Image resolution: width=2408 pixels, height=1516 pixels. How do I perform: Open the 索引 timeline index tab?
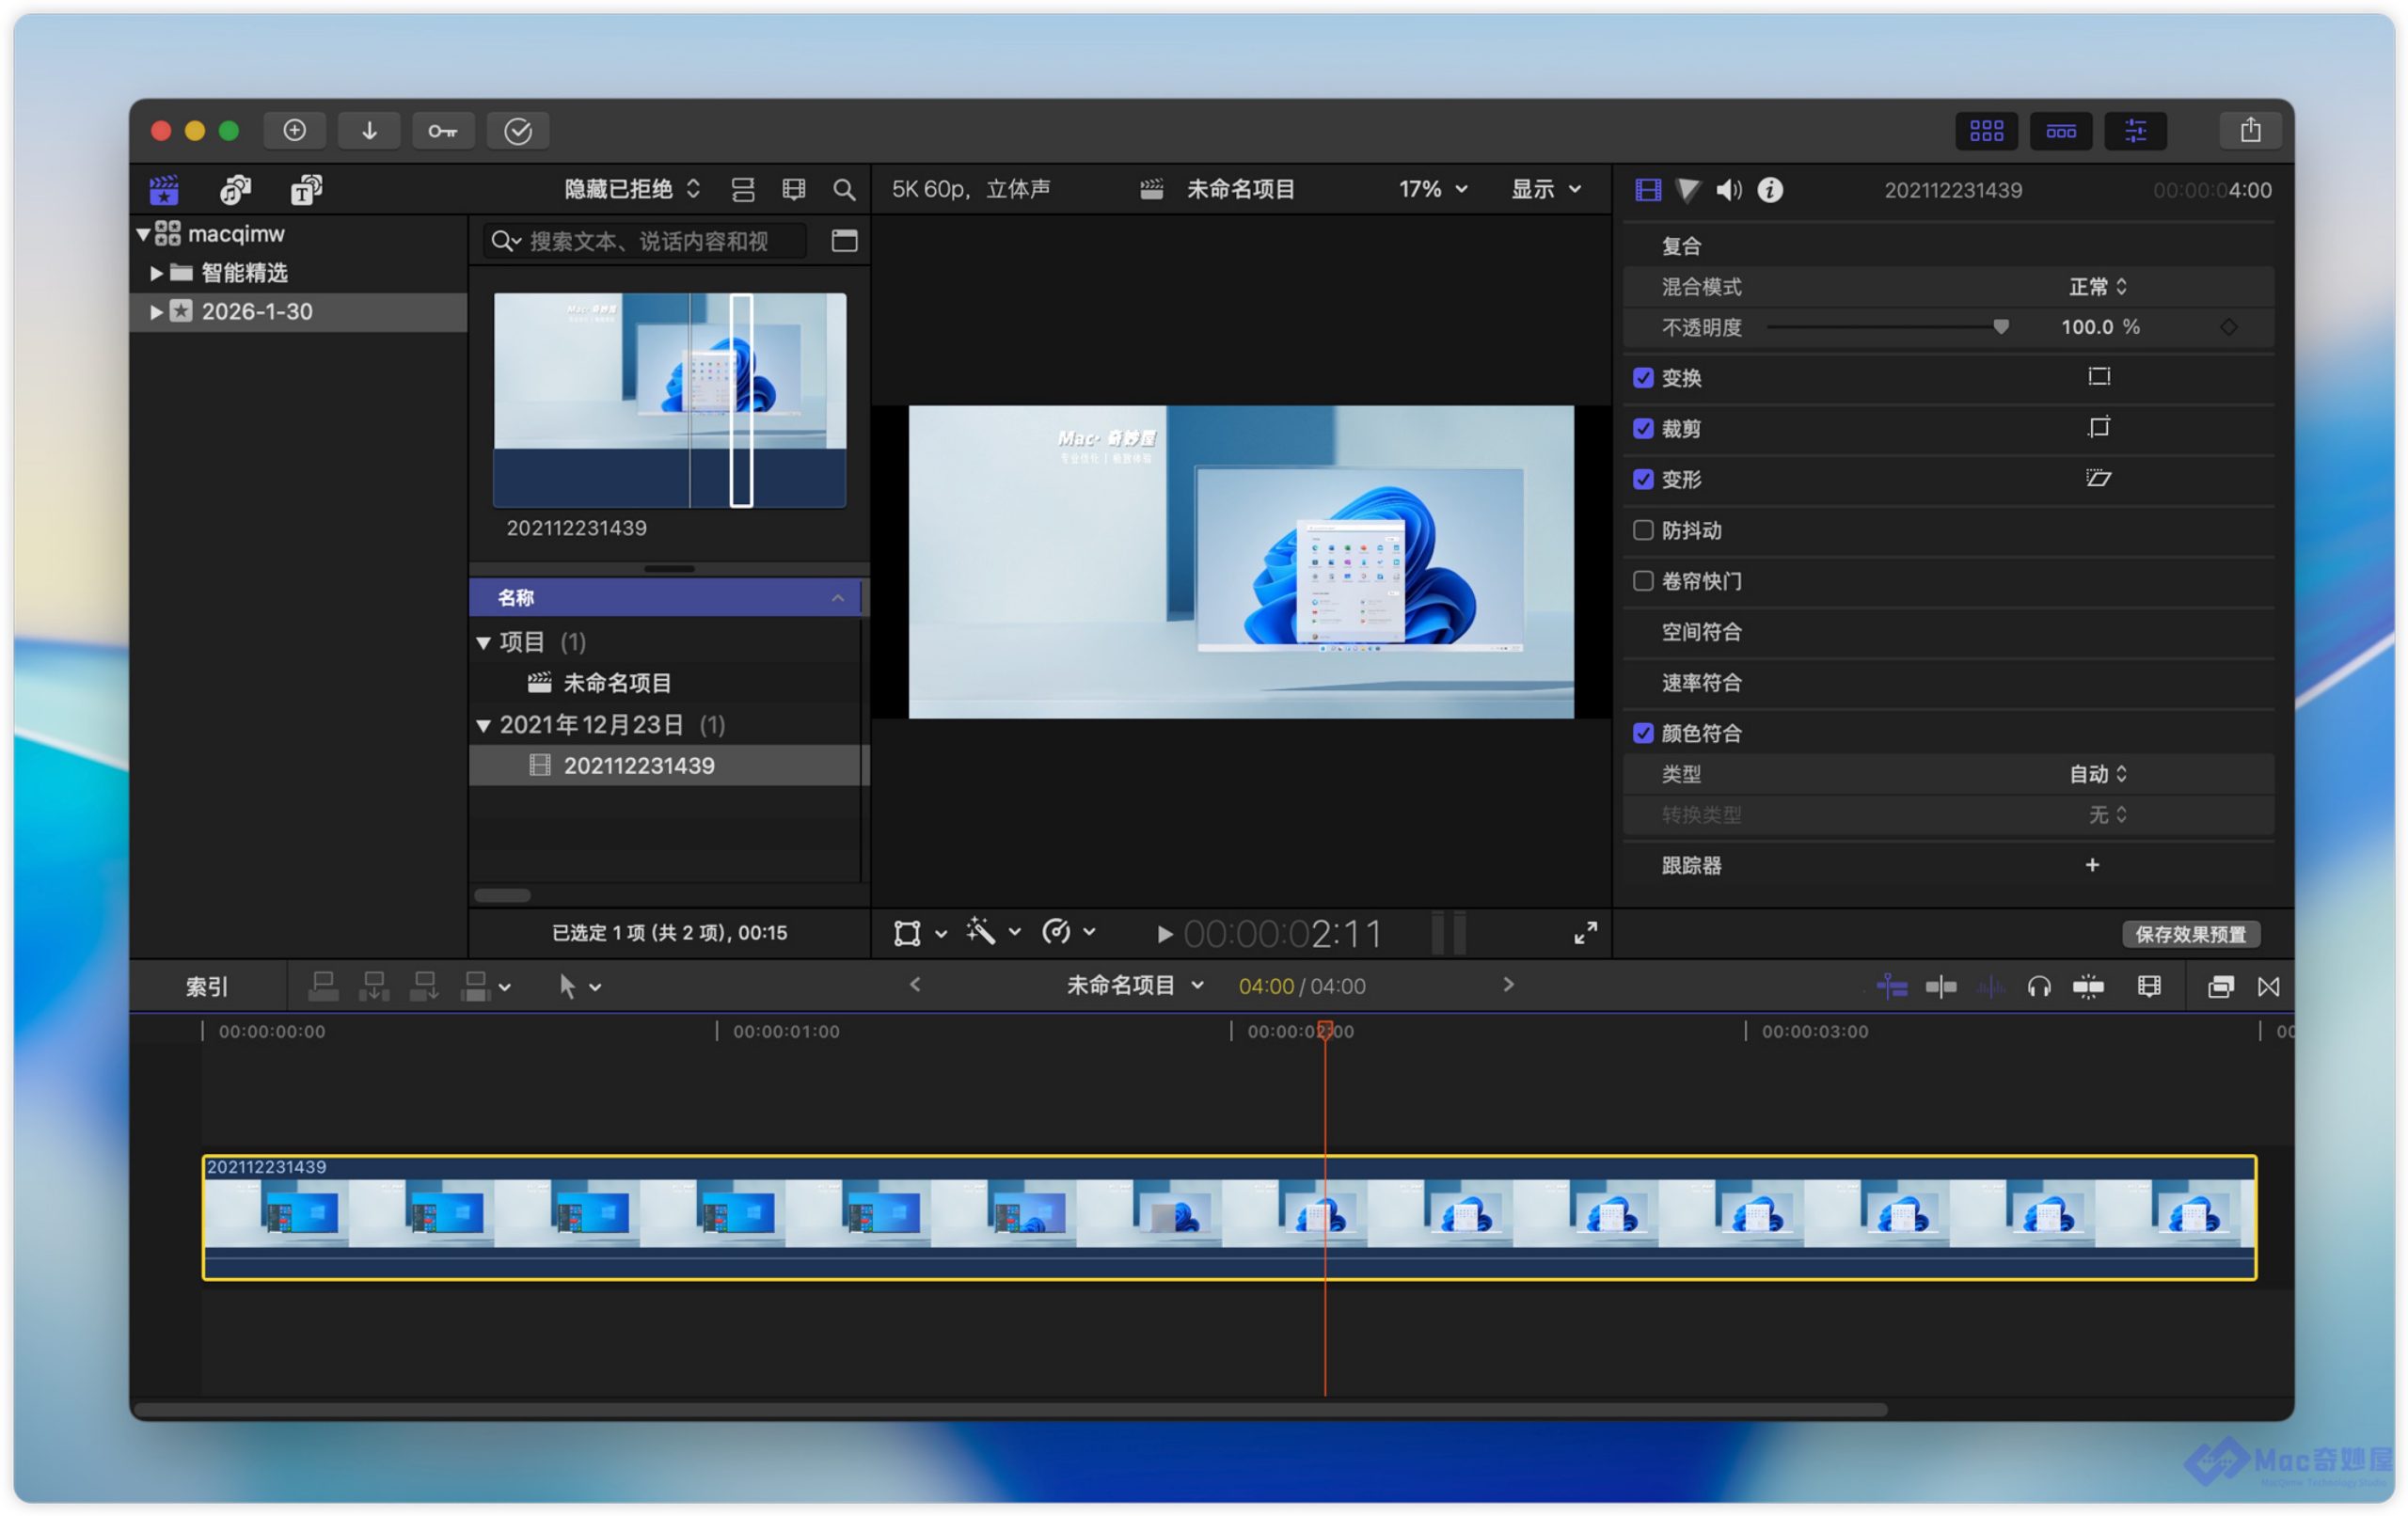[x=207, y=987]
